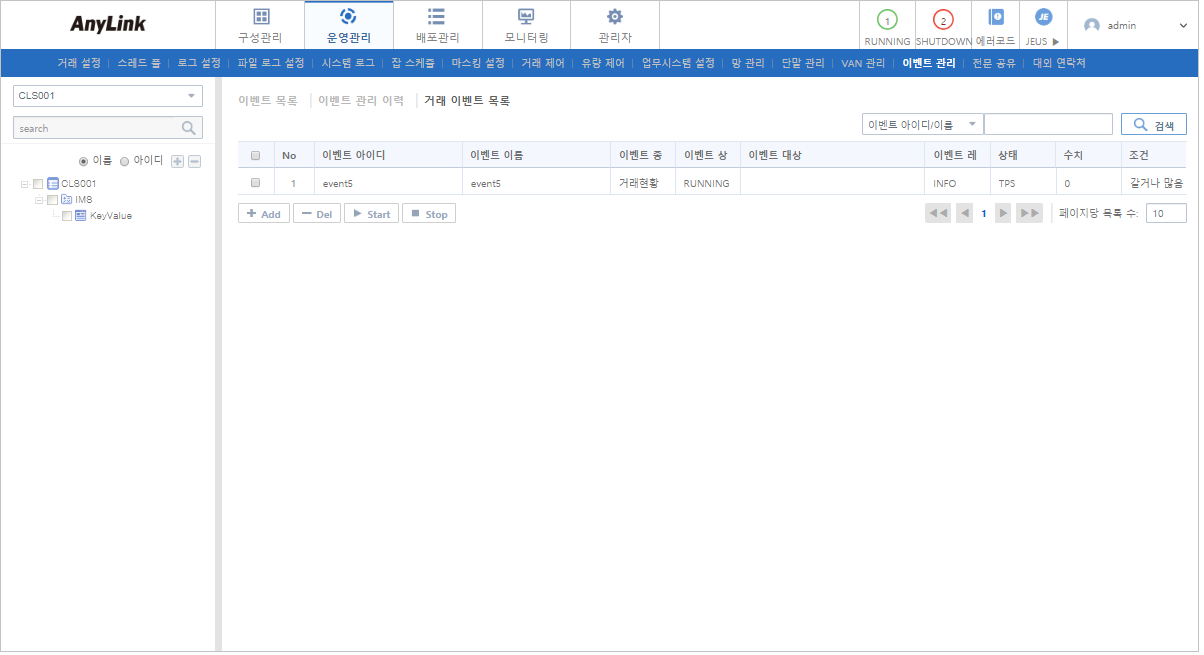Click the tree search magnifier icon
Screen dimensions: 1204x655
click(x=188, y=128)
